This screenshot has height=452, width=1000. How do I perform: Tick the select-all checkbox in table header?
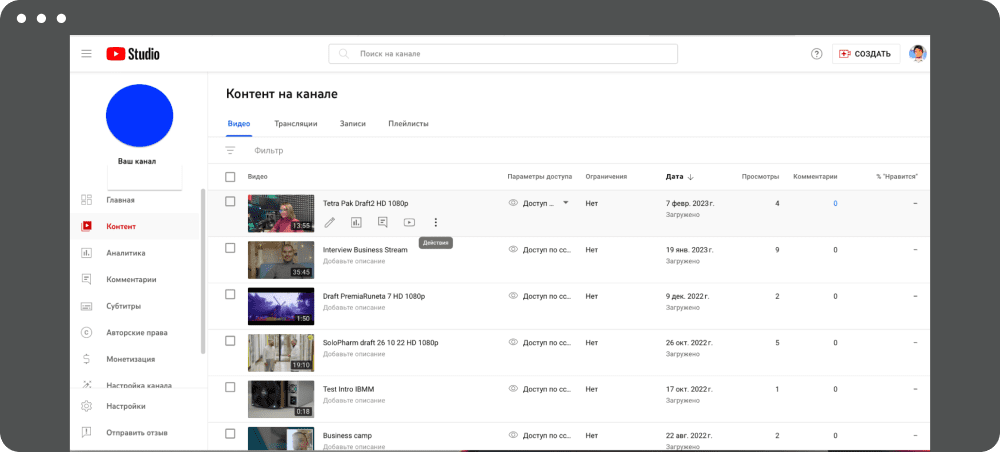coord(230,177)
